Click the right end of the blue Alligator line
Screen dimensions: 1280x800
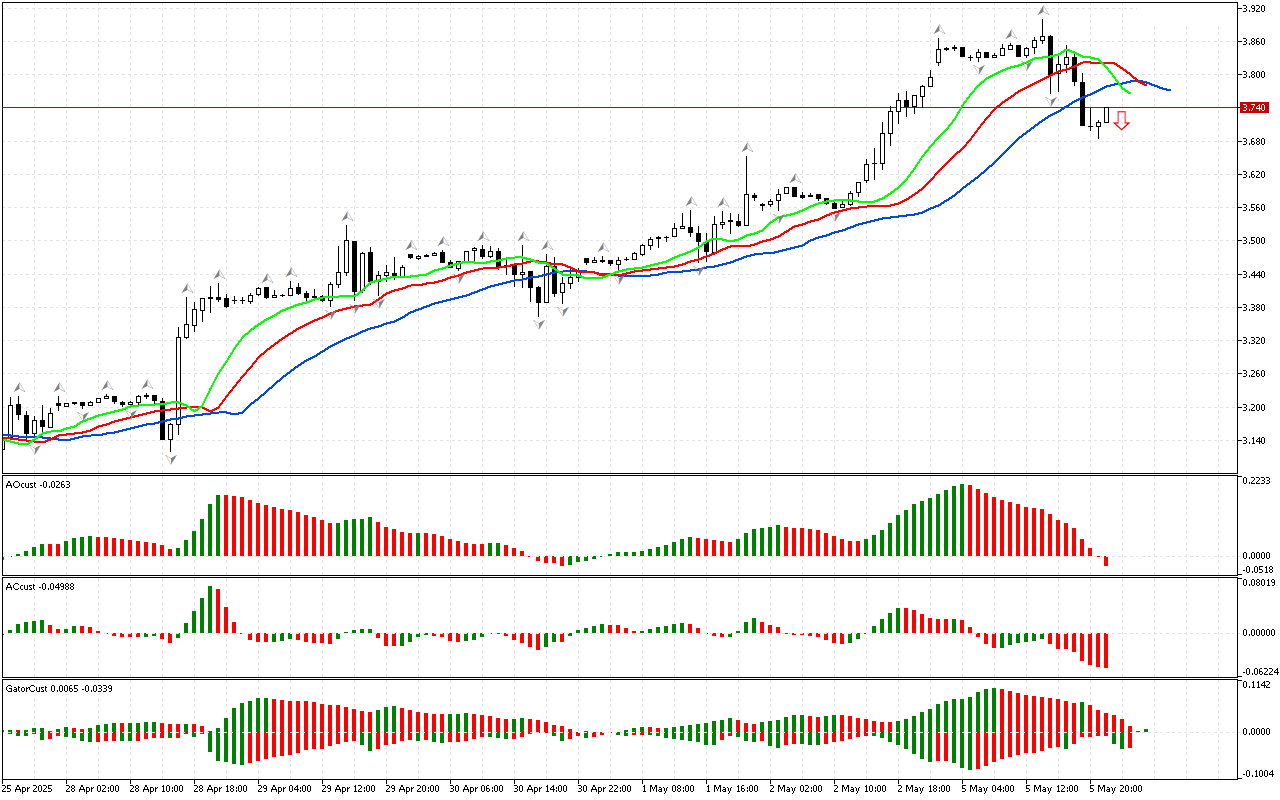click(1168, 90)
